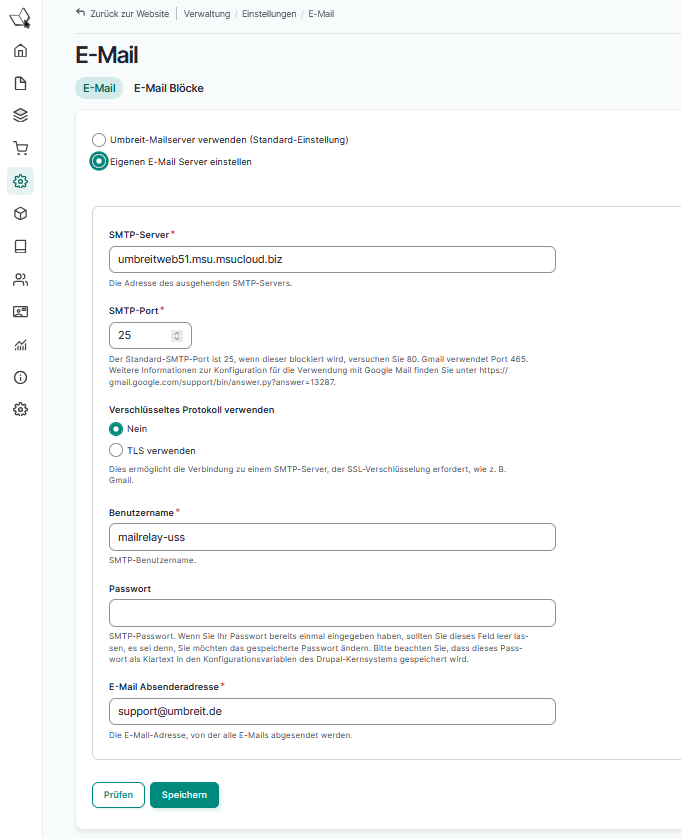Click the info circle sidebar icon

[20, 377]
